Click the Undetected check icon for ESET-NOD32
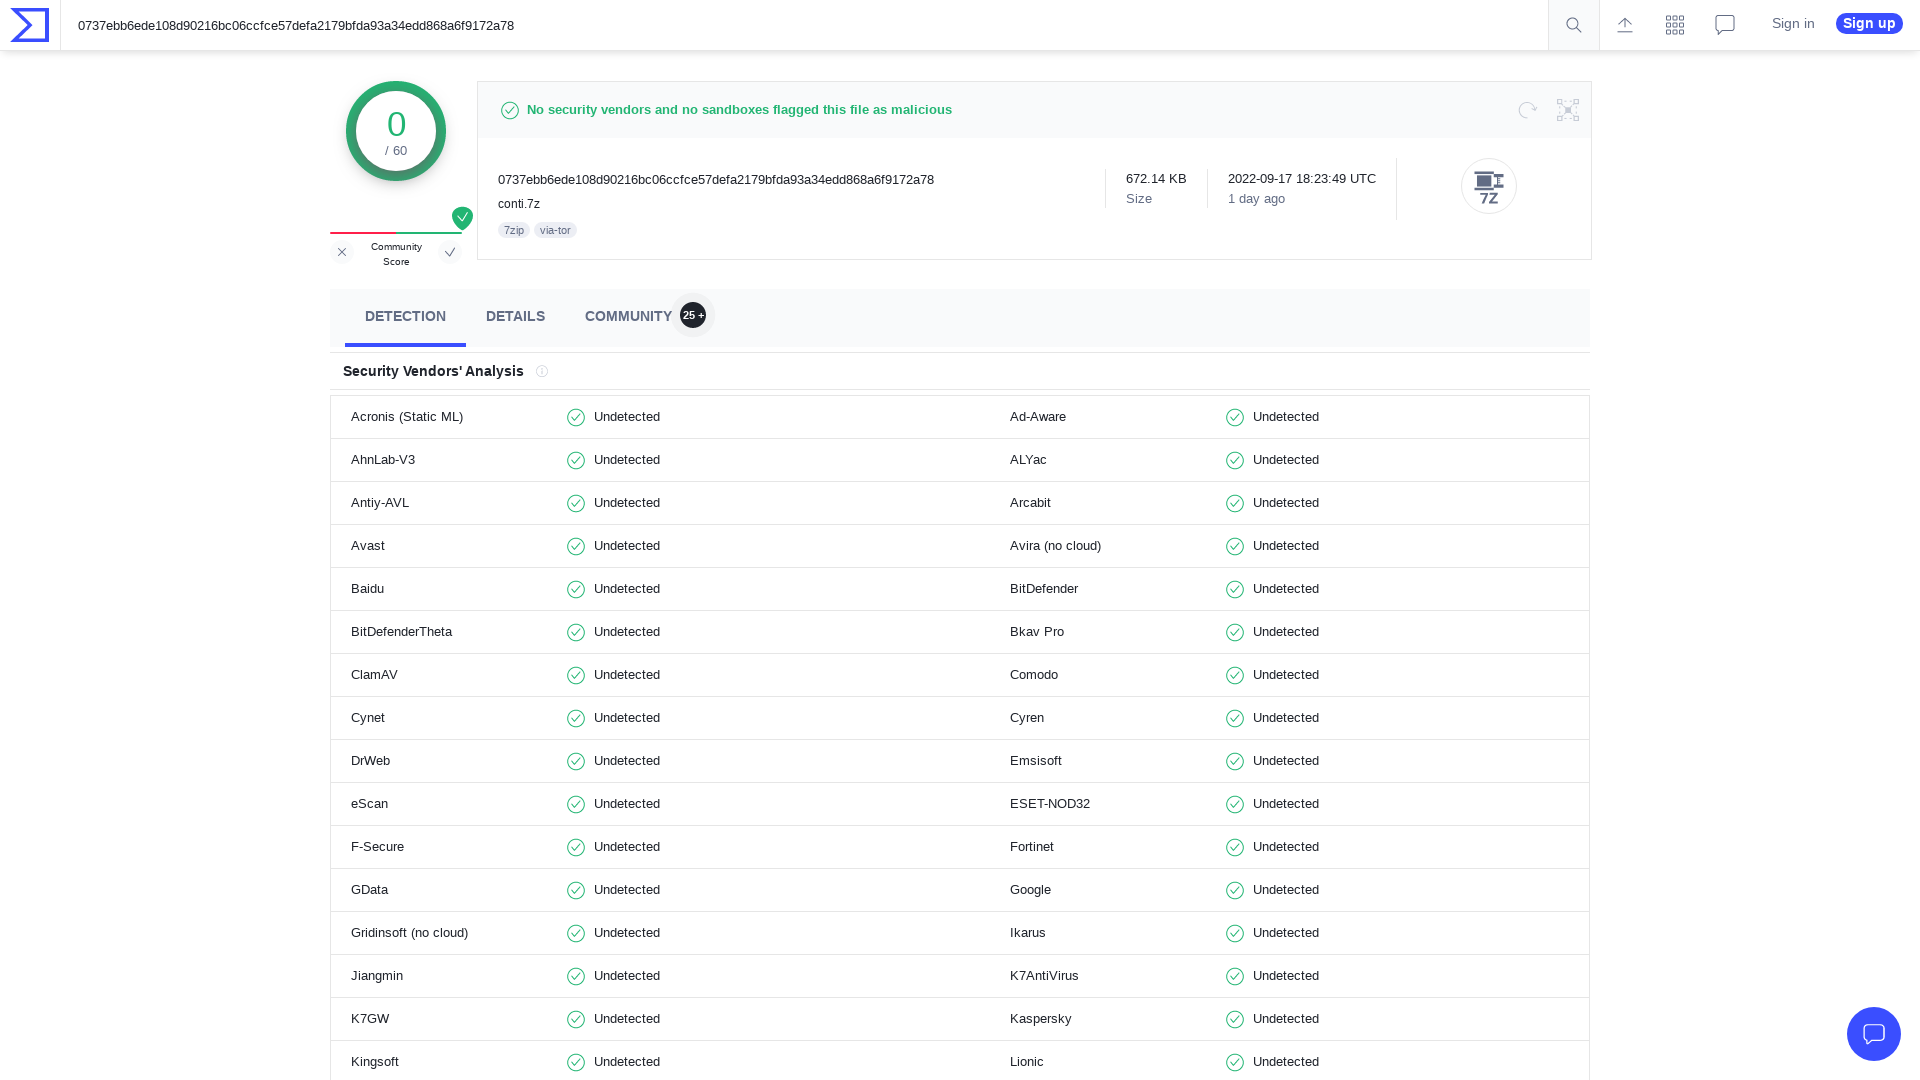This screenshot has width=1920, height=1080. coord(1235,804)
